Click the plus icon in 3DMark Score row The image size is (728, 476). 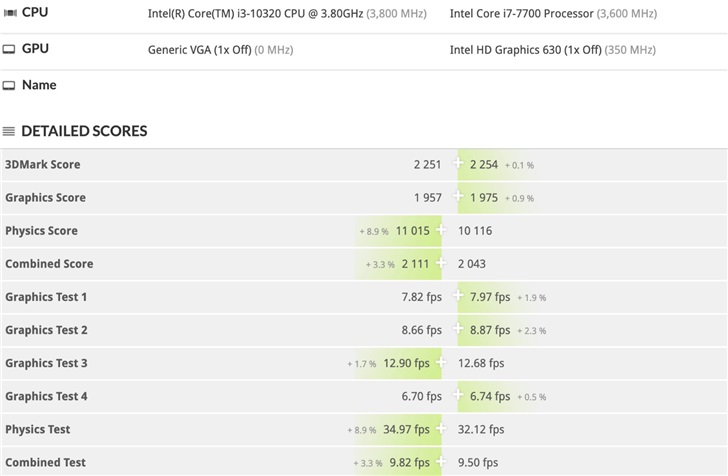(458, 164)
